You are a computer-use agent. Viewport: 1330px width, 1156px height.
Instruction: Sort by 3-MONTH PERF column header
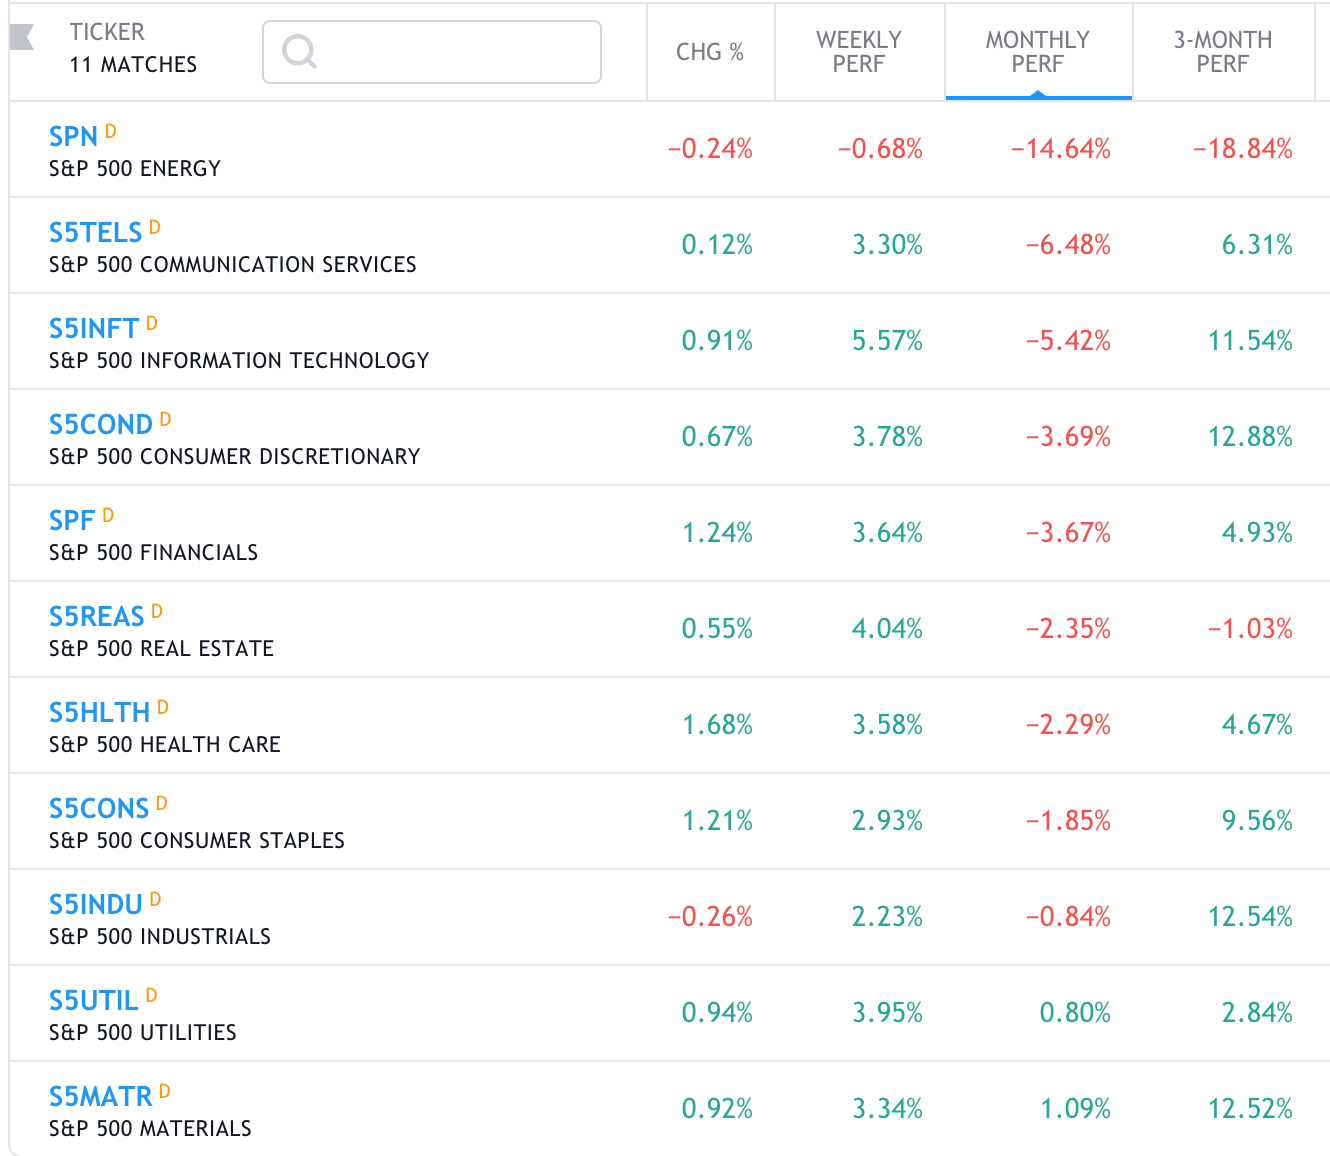click(x=1222, y=52)
